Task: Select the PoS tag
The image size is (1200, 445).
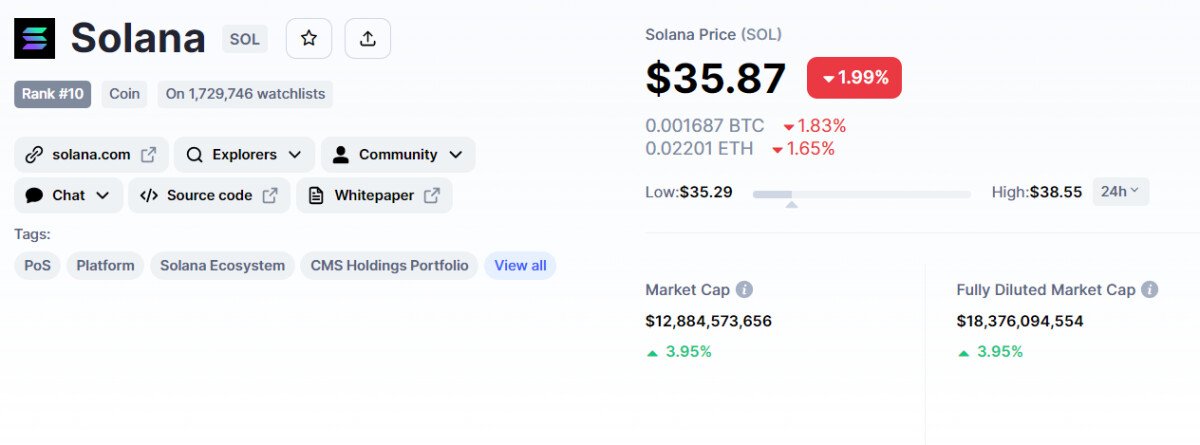Action: [37, 265]
